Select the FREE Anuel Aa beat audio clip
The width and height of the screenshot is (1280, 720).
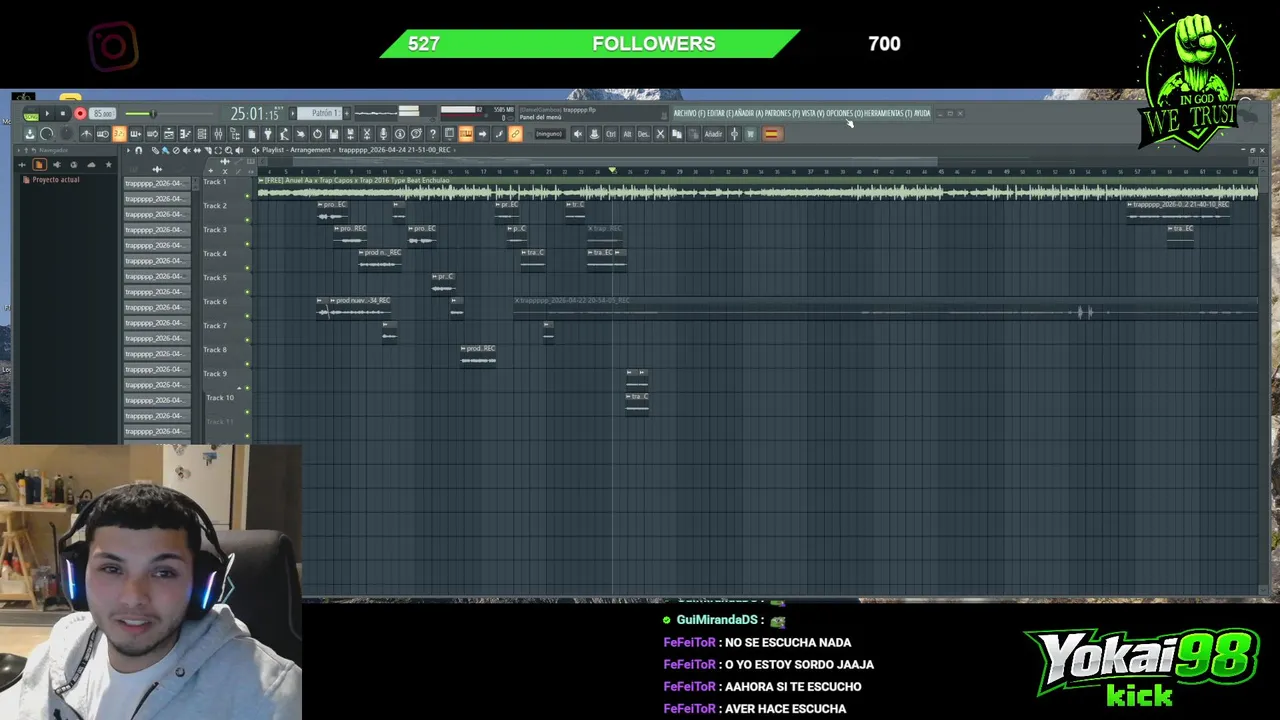click(757, 187)
